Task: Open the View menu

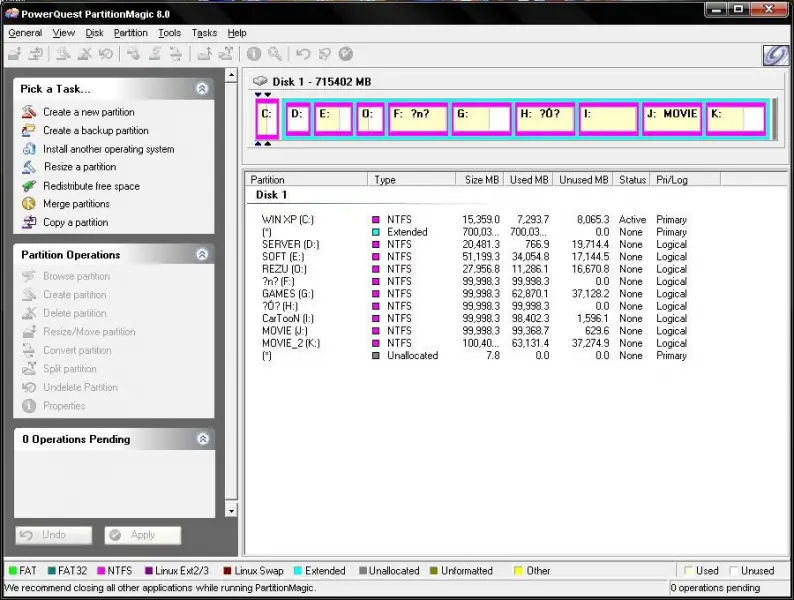Action: pyautogui.click(x=63, y=33)
